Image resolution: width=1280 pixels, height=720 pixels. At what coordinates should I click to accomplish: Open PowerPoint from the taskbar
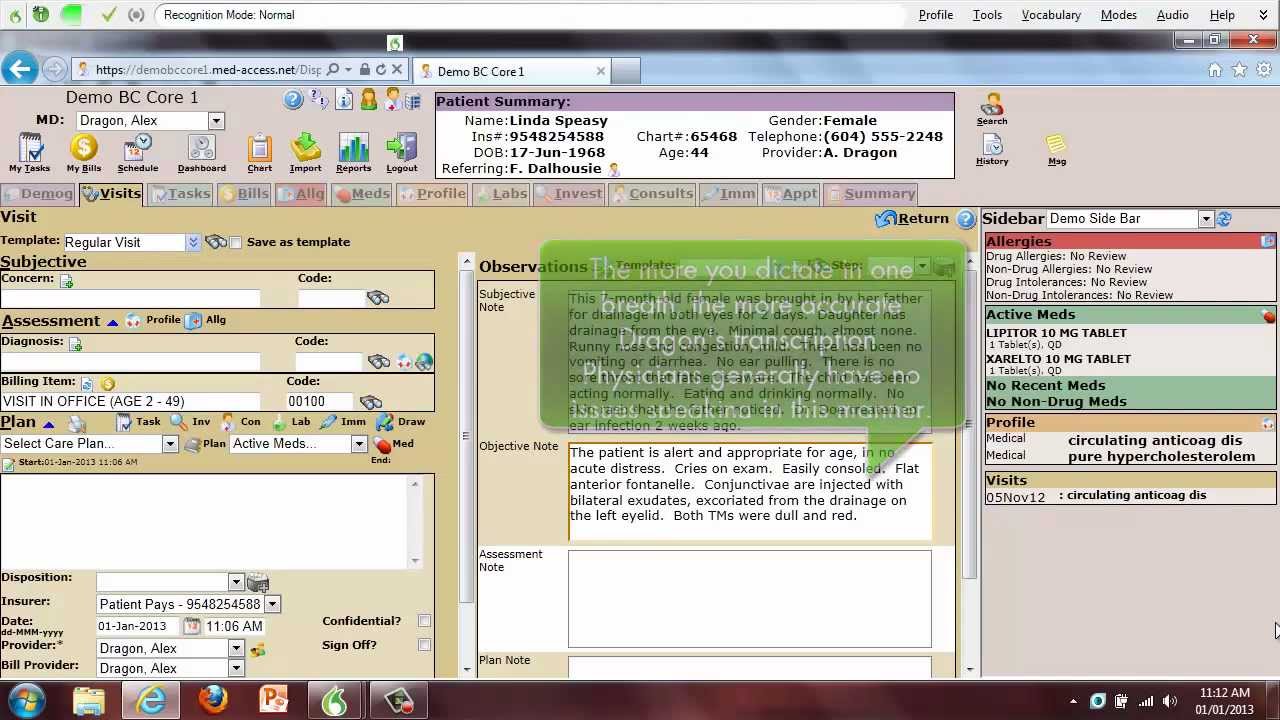coord(274,700)
